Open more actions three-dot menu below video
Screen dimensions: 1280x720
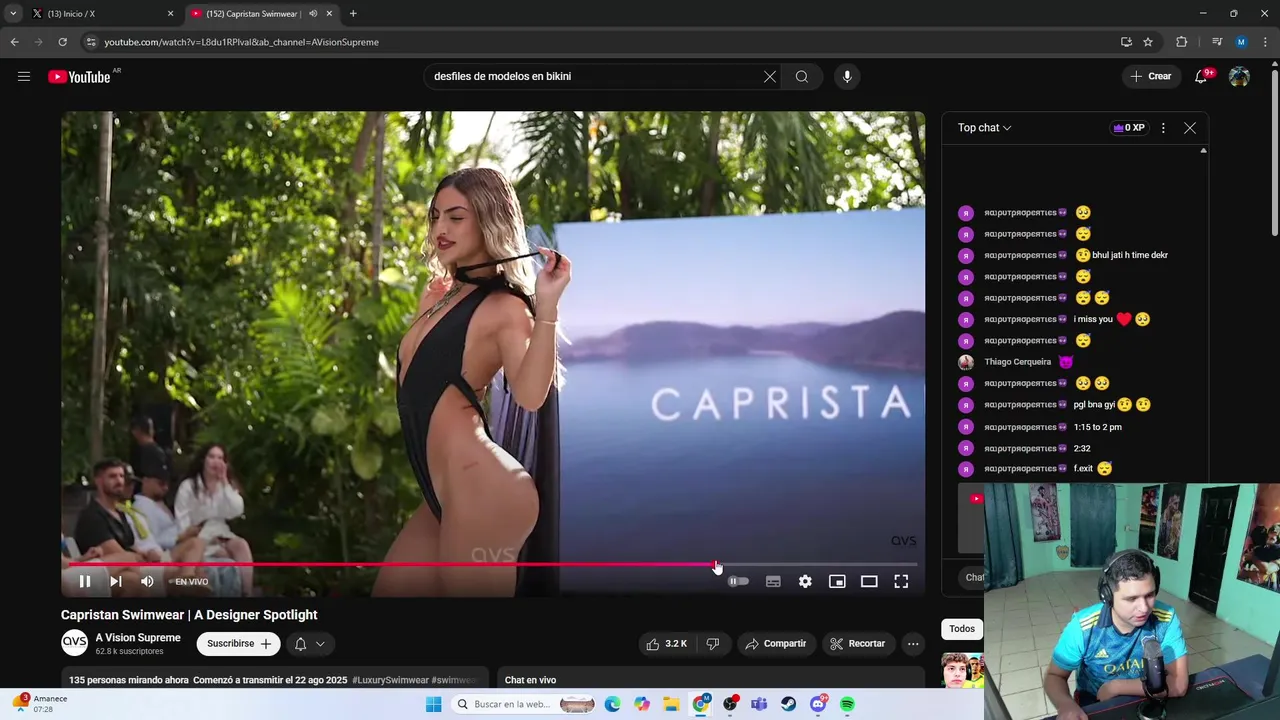pyautogui.click(x=913, y=644)
